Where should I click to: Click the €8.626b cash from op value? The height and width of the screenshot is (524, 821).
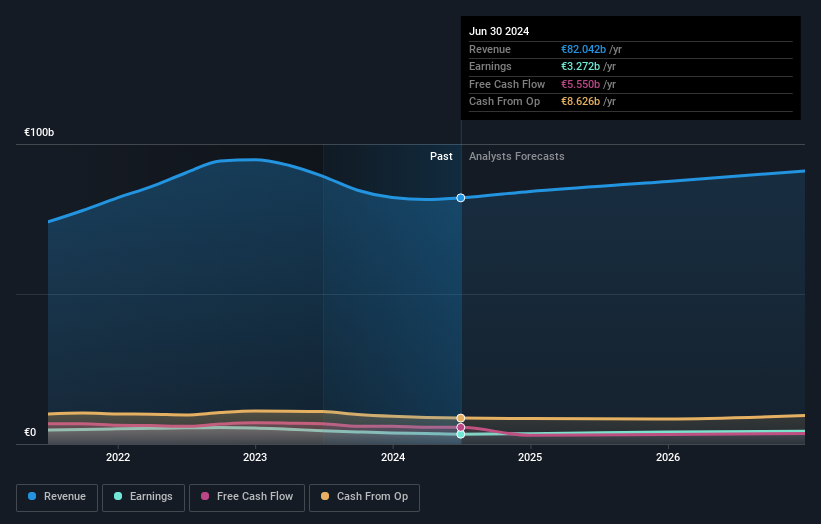tap(580, 102)
